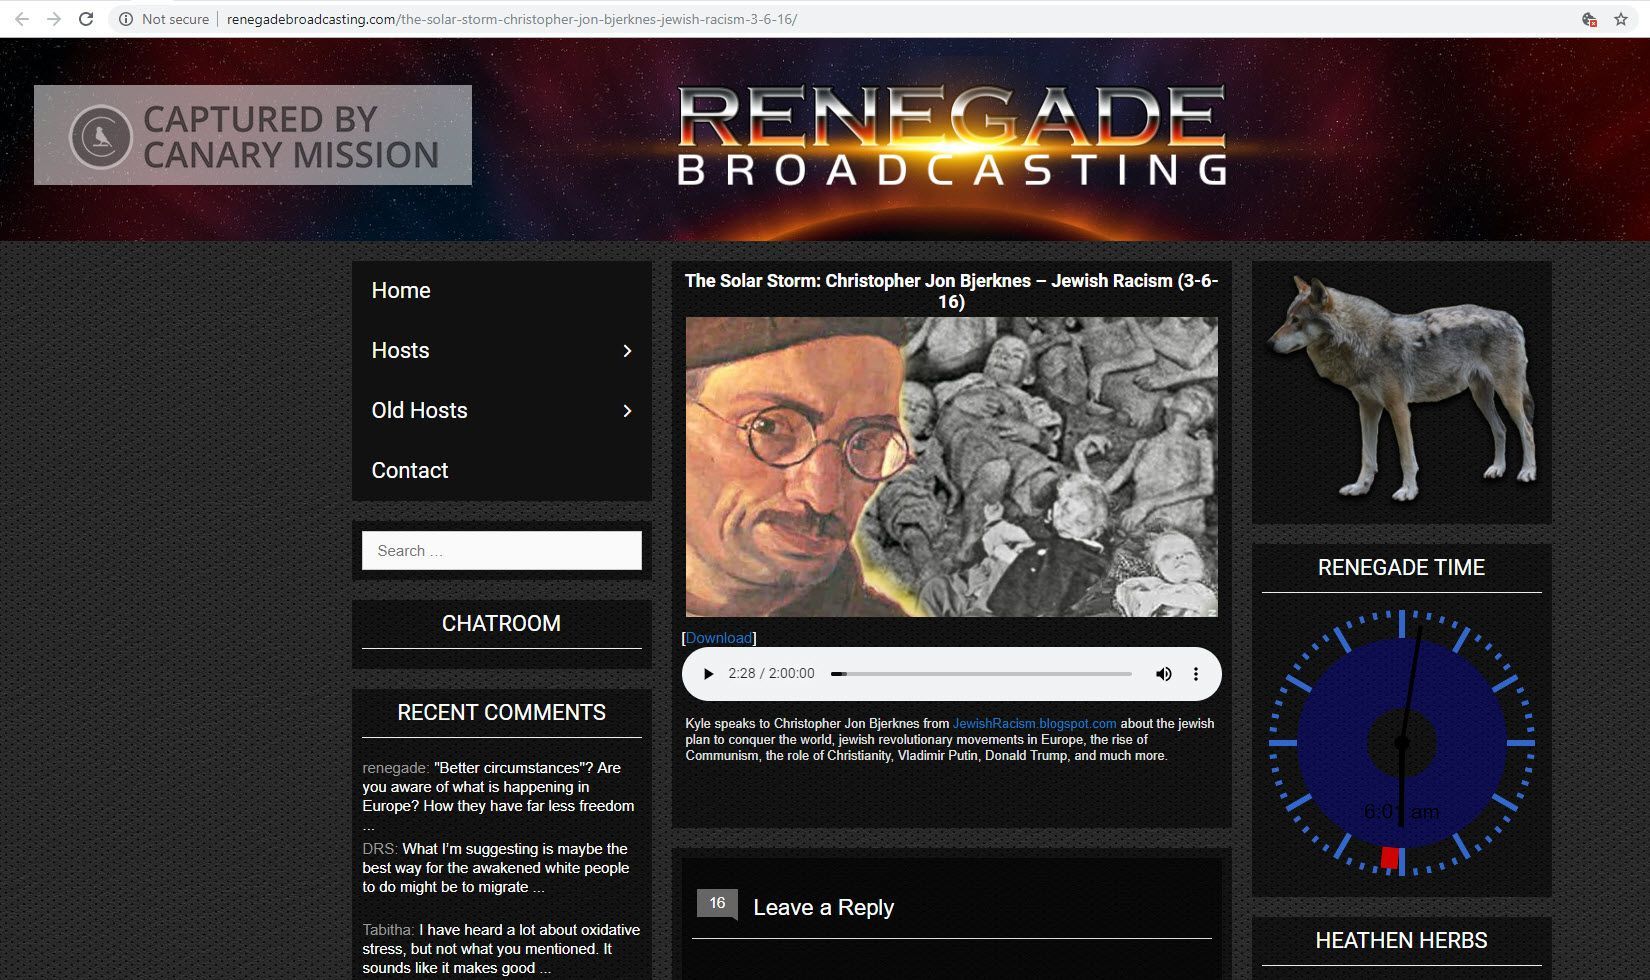Go to the Home menu item

[x=401, y=291]
